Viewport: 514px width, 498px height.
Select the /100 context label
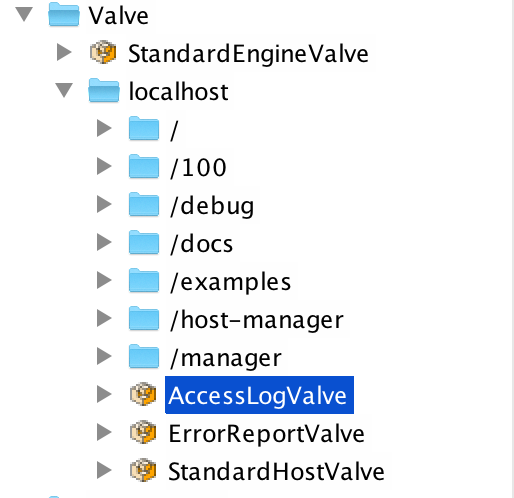pos(198,168)
